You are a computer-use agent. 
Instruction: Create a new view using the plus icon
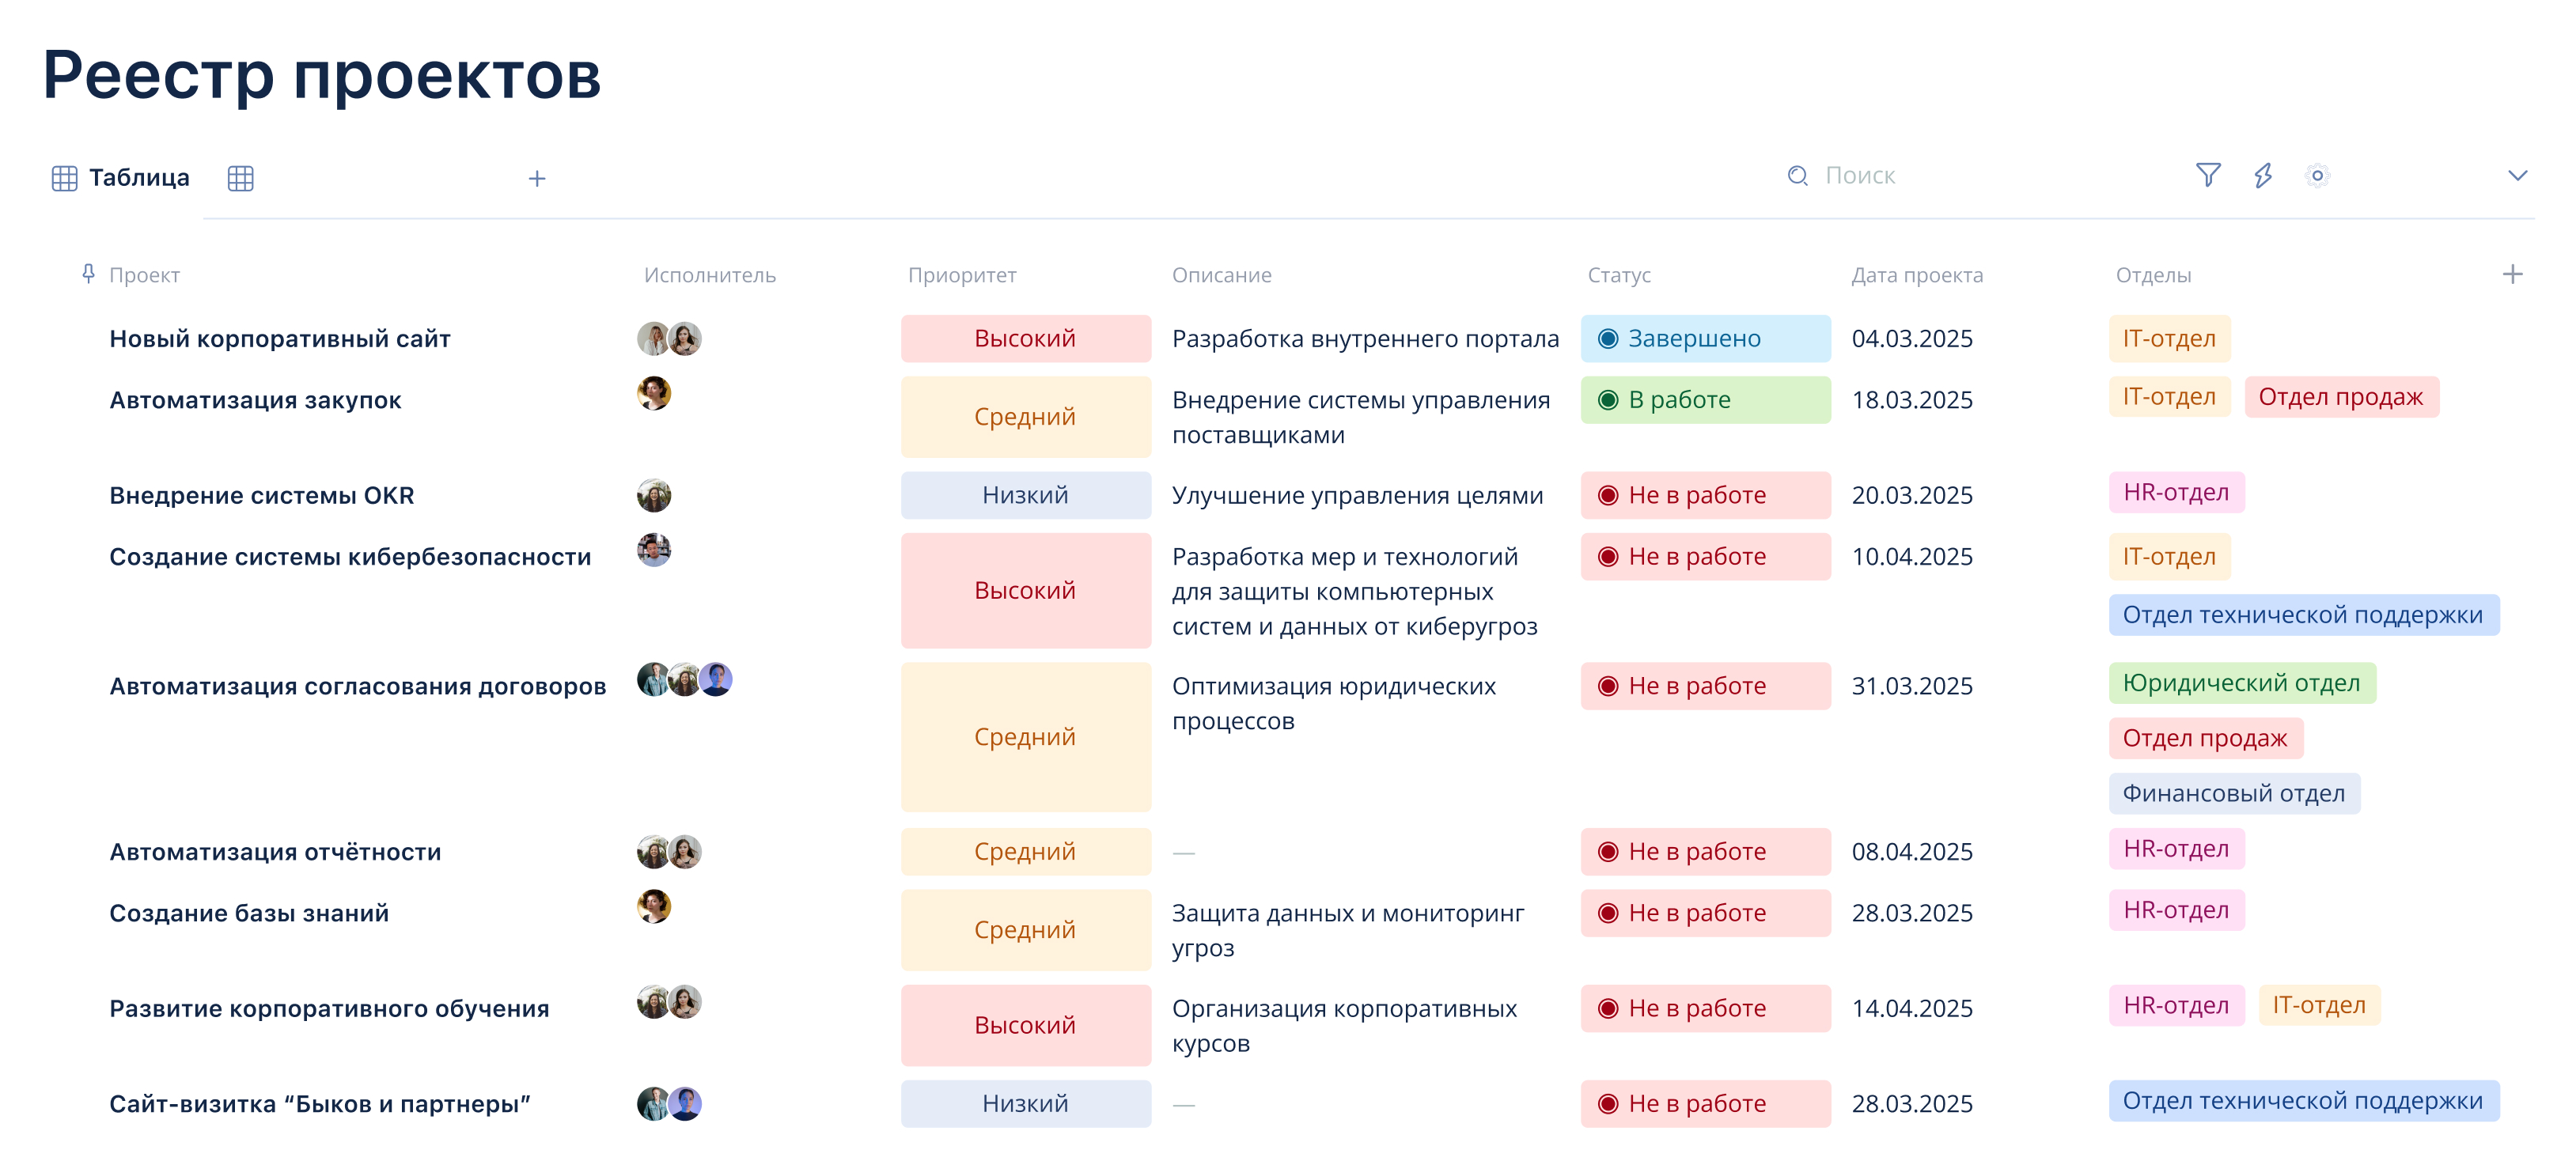[537, 178]
